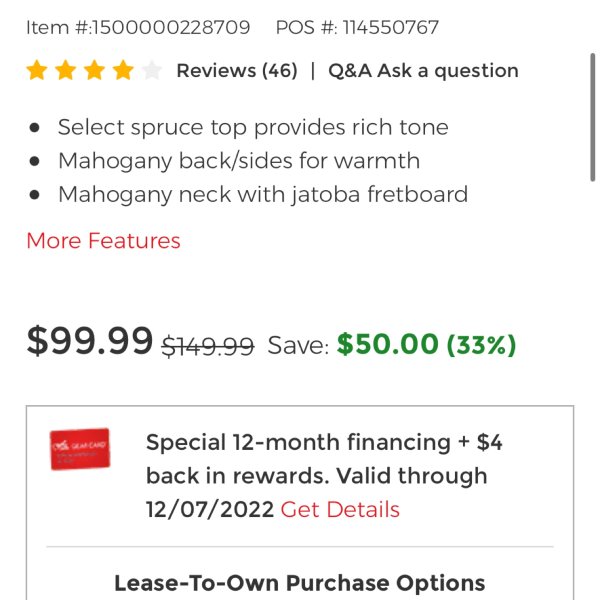The height and width of the screenshot is (600, 600).
Task: Click the Mahogany back/sides feature bullet
Action: (x=239, y=161)
